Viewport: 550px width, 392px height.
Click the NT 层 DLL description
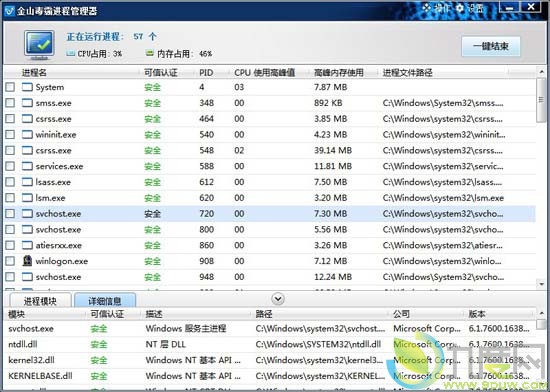165,344
